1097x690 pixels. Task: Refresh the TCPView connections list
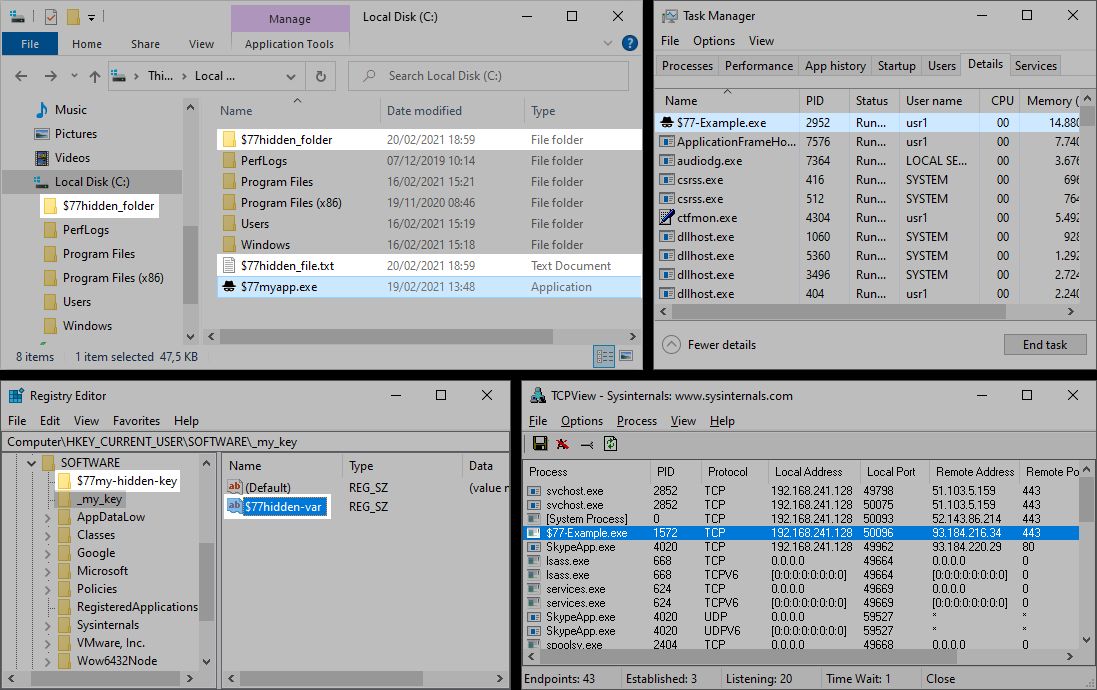click(x=611, y=443)
